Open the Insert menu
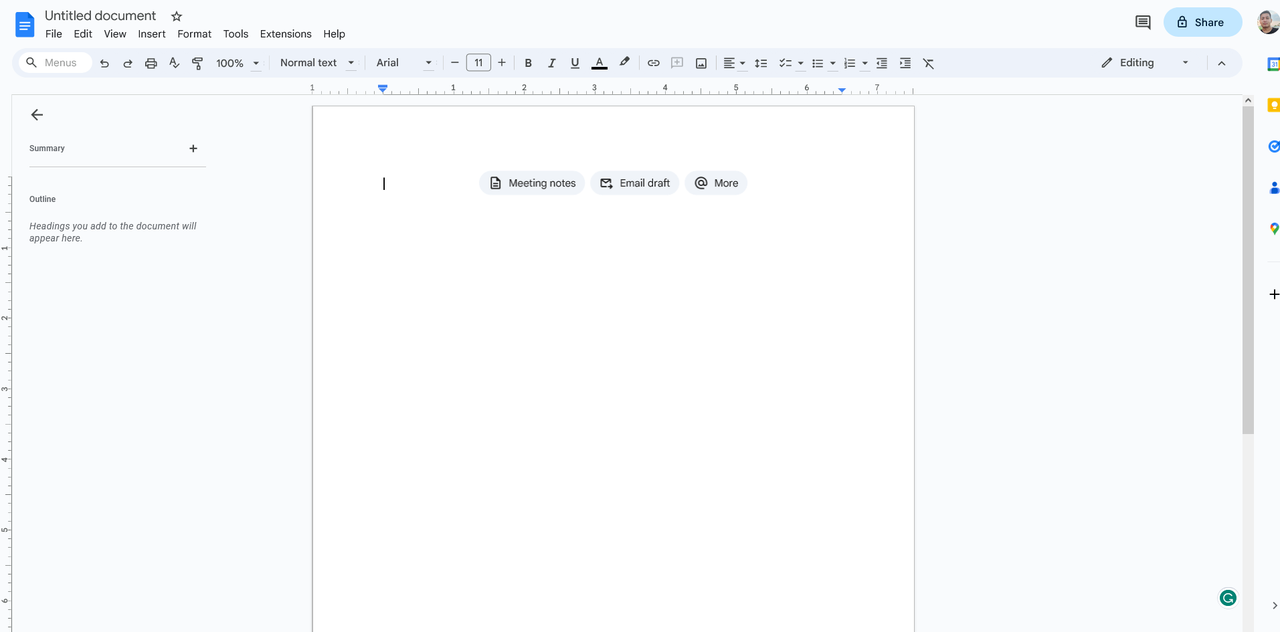The width and height of the screenshot is (1280, 632). [x=152, y=34]
